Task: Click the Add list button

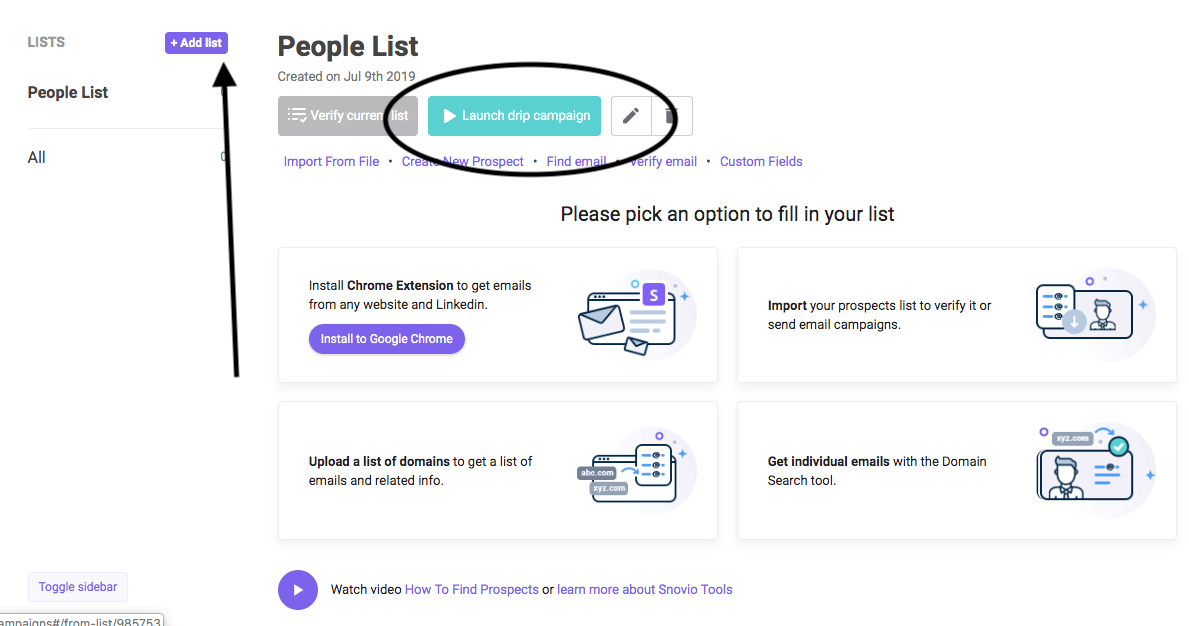Action: 196,43
